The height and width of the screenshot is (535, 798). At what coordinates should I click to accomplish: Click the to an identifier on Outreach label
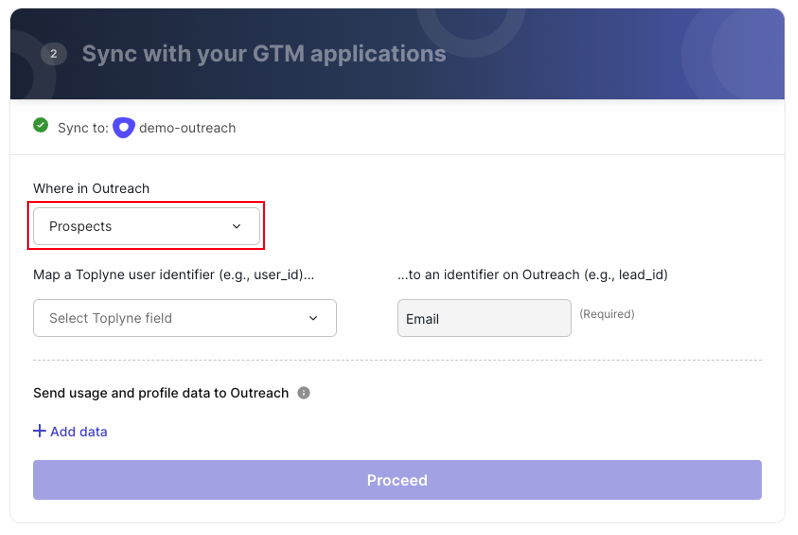(532, 275)
